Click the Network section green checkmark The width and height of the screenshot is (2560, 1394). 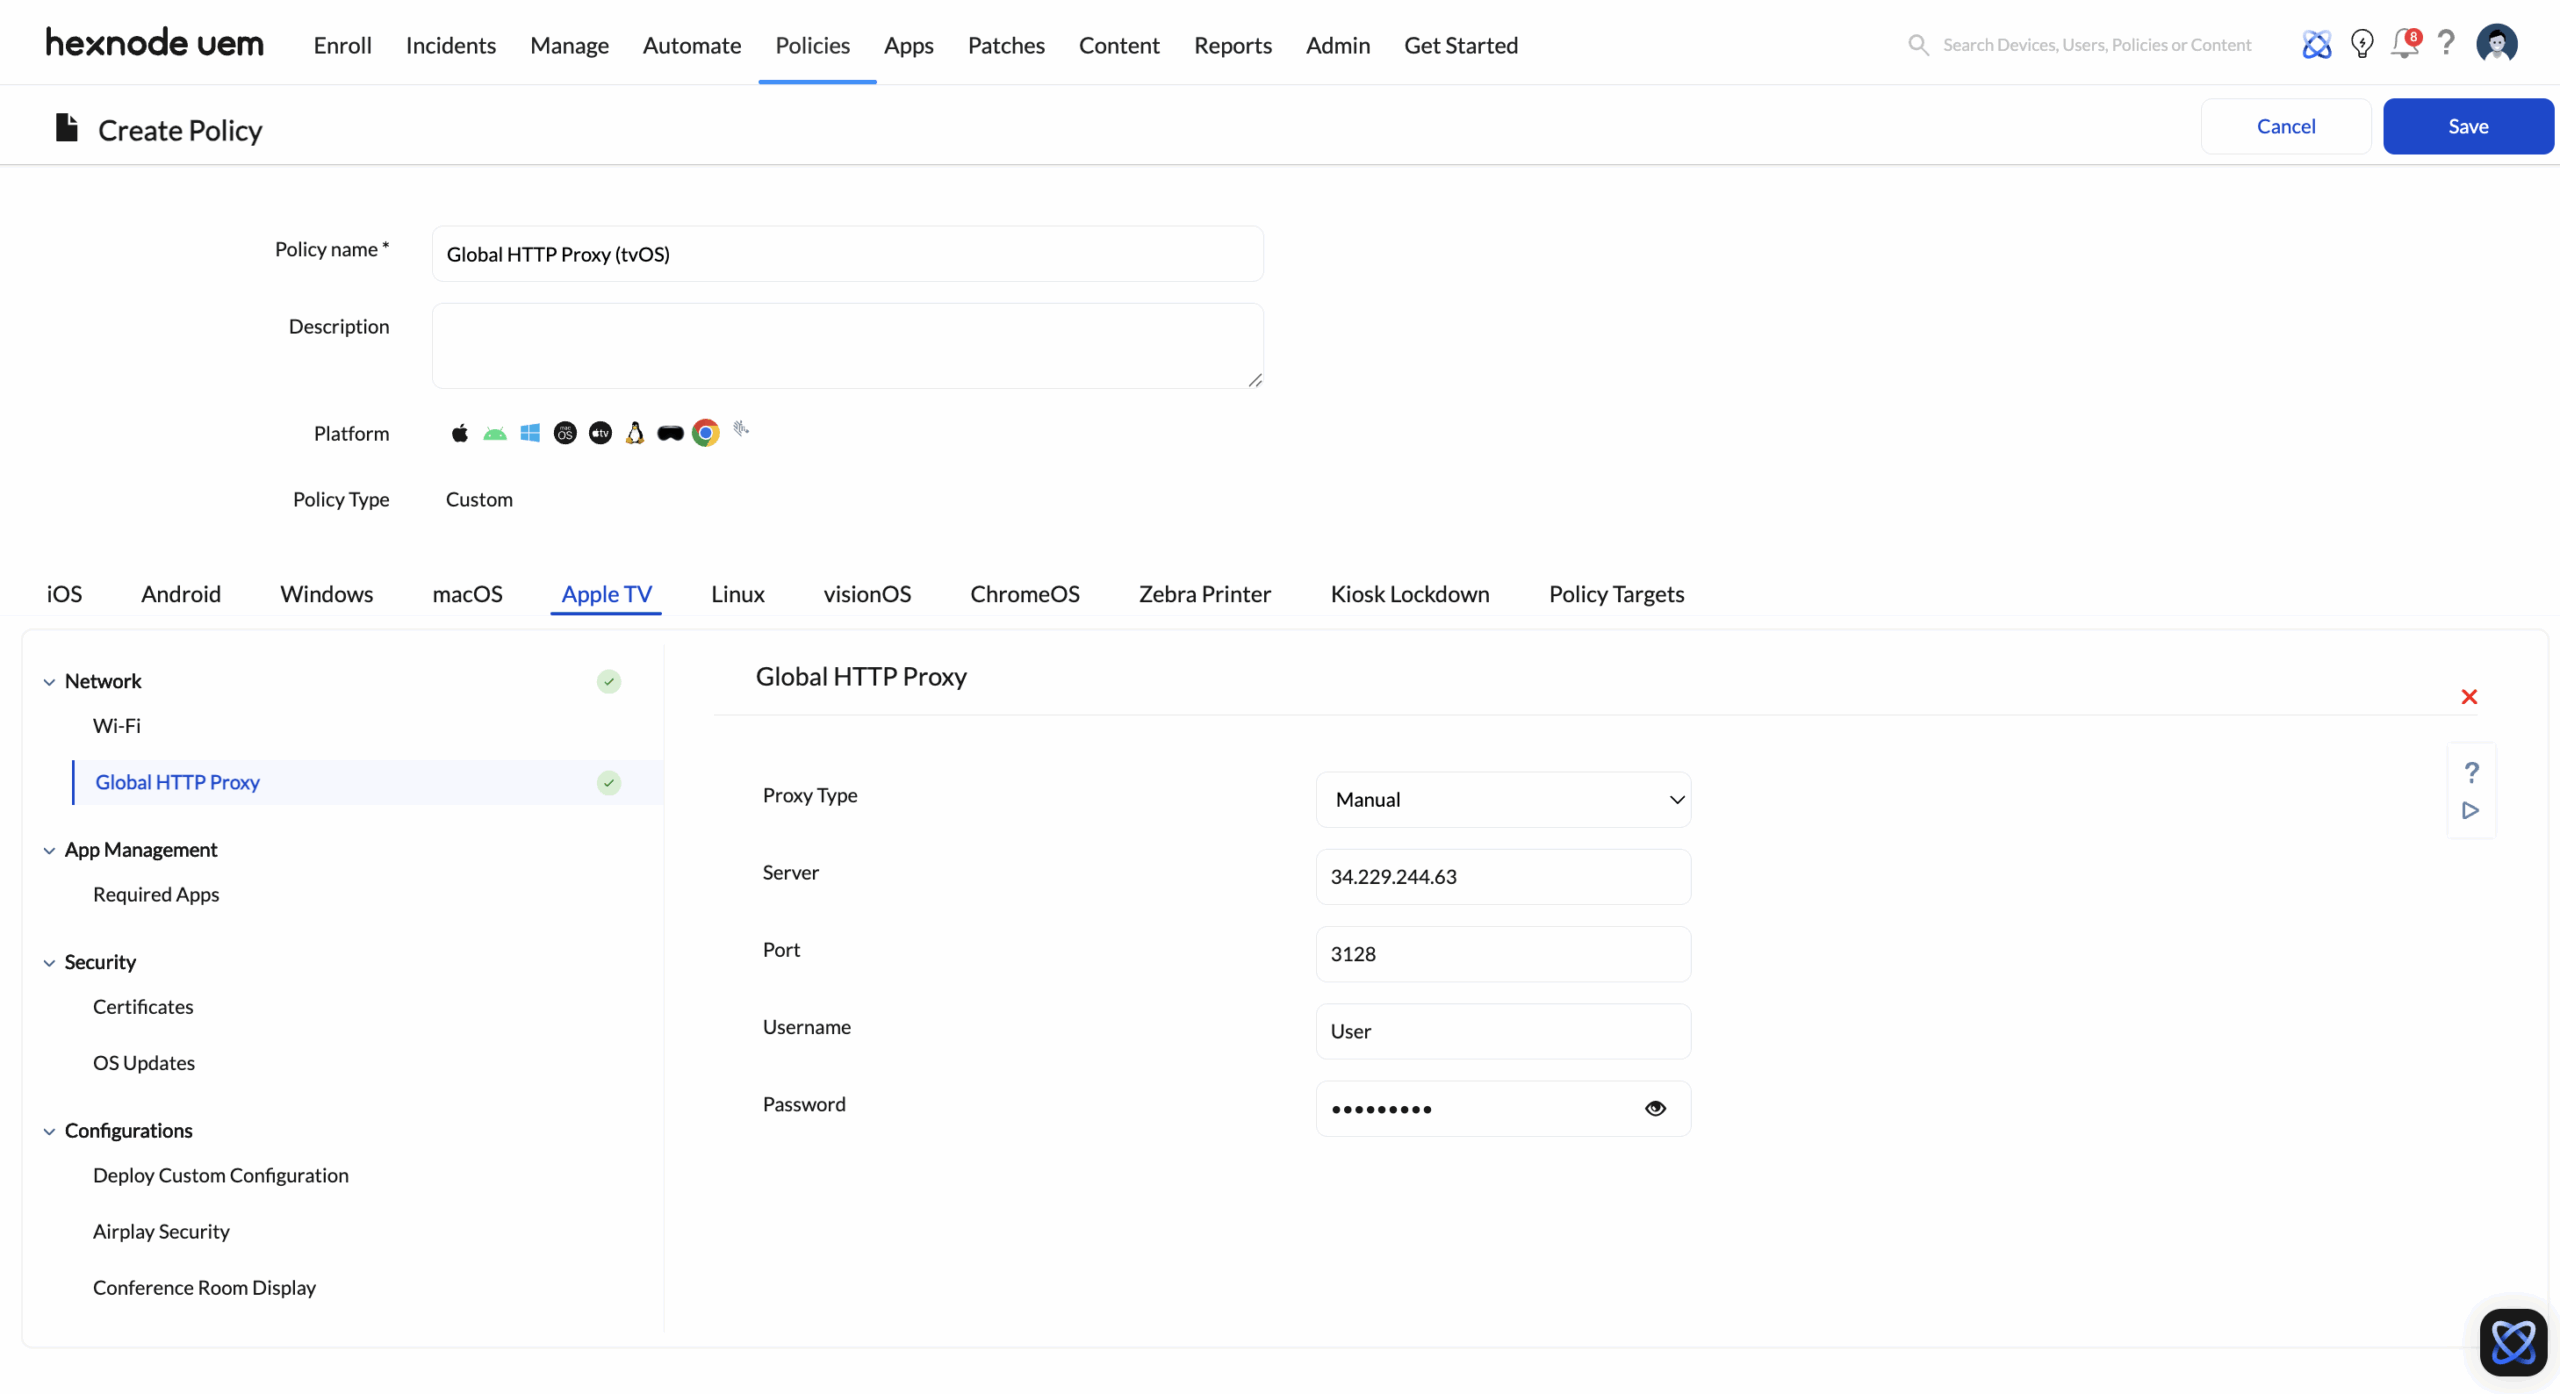click(609, 682)
